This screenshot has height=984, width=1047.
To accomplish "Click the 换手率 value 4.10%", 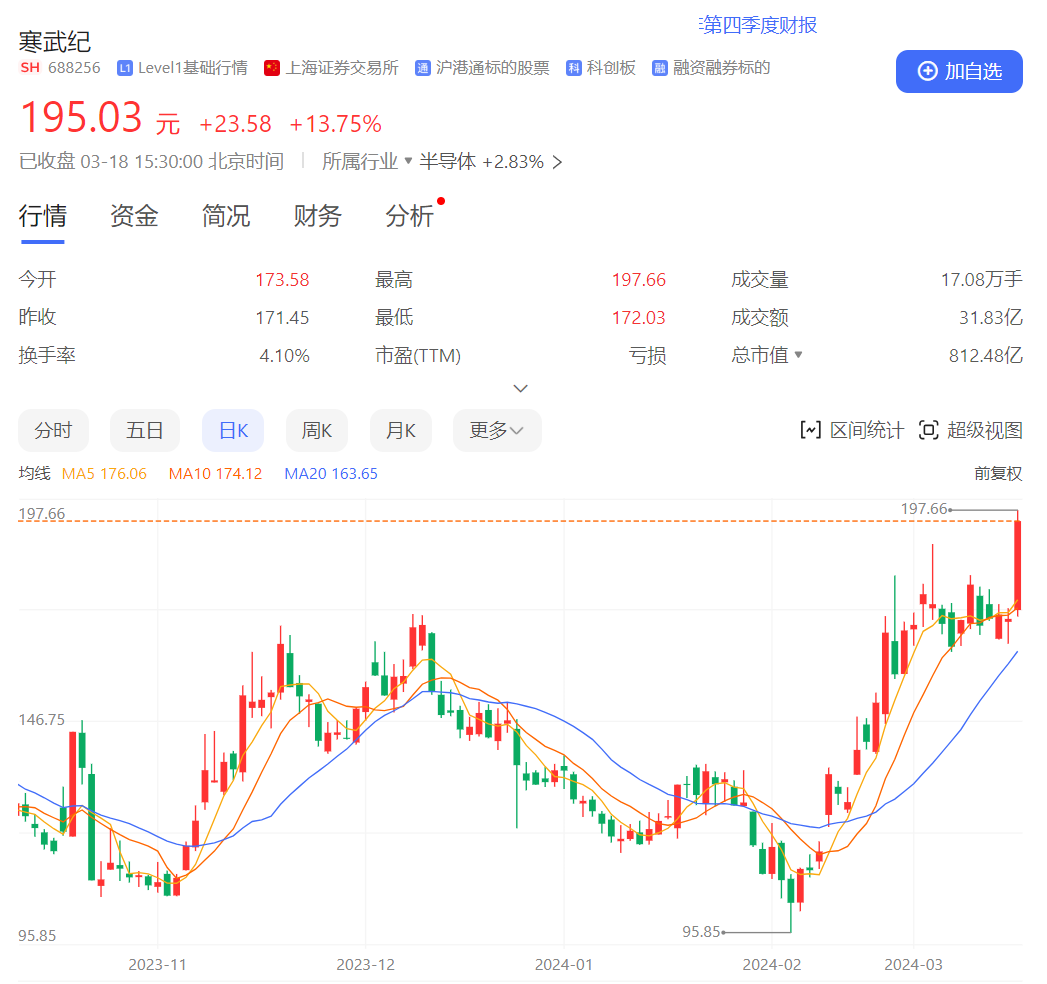I will [284, 355].
